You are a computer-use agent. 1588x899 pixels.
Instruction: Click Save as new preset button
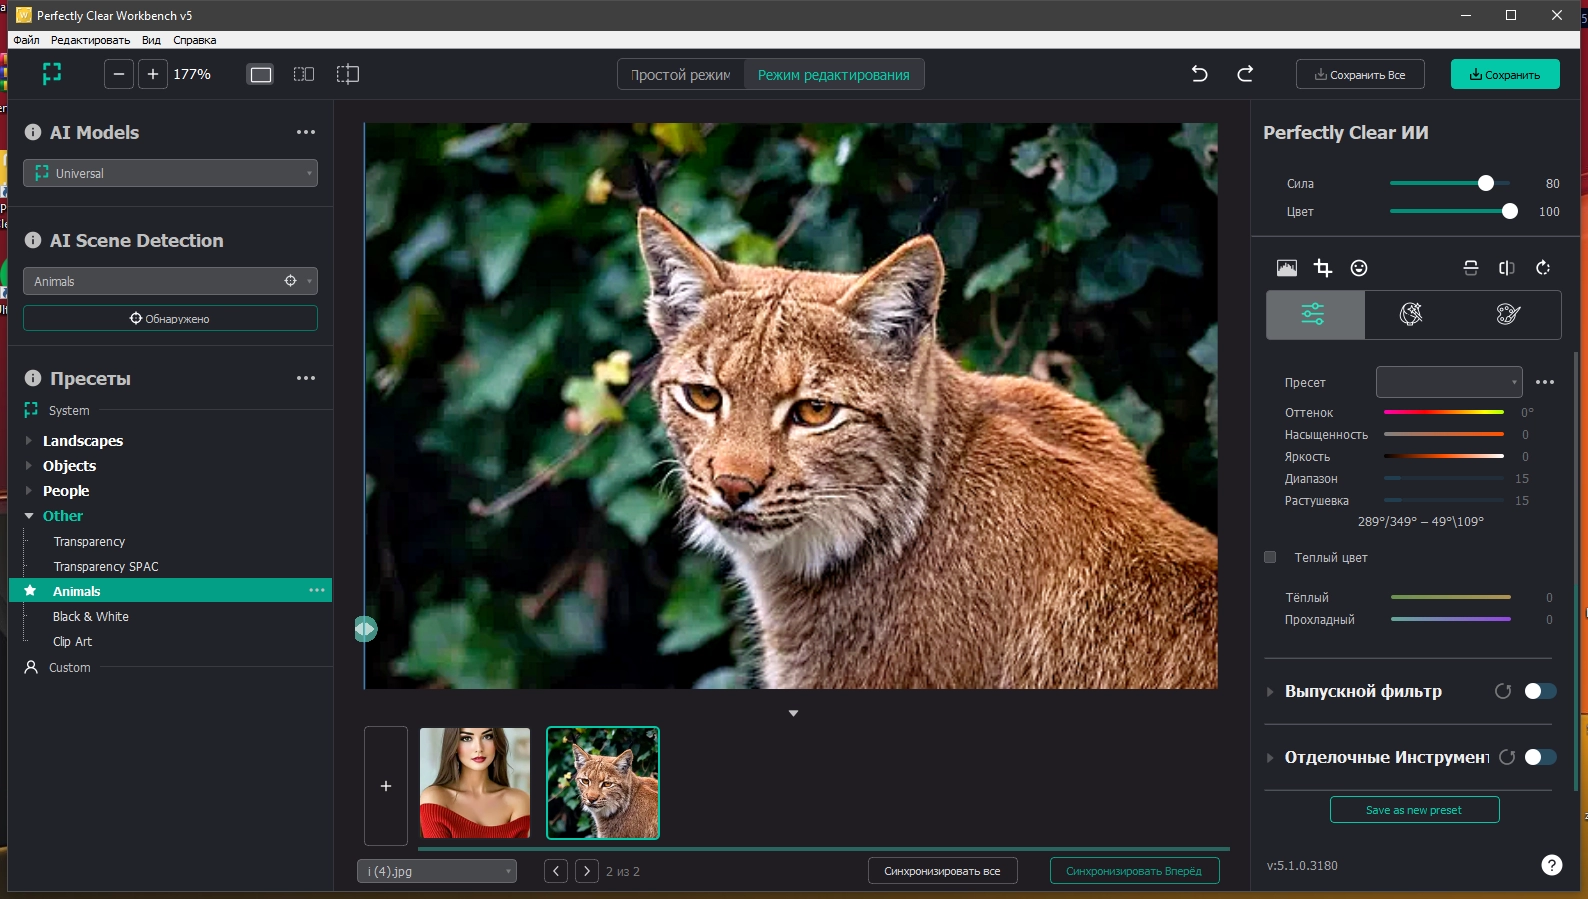pos(1414,810)
